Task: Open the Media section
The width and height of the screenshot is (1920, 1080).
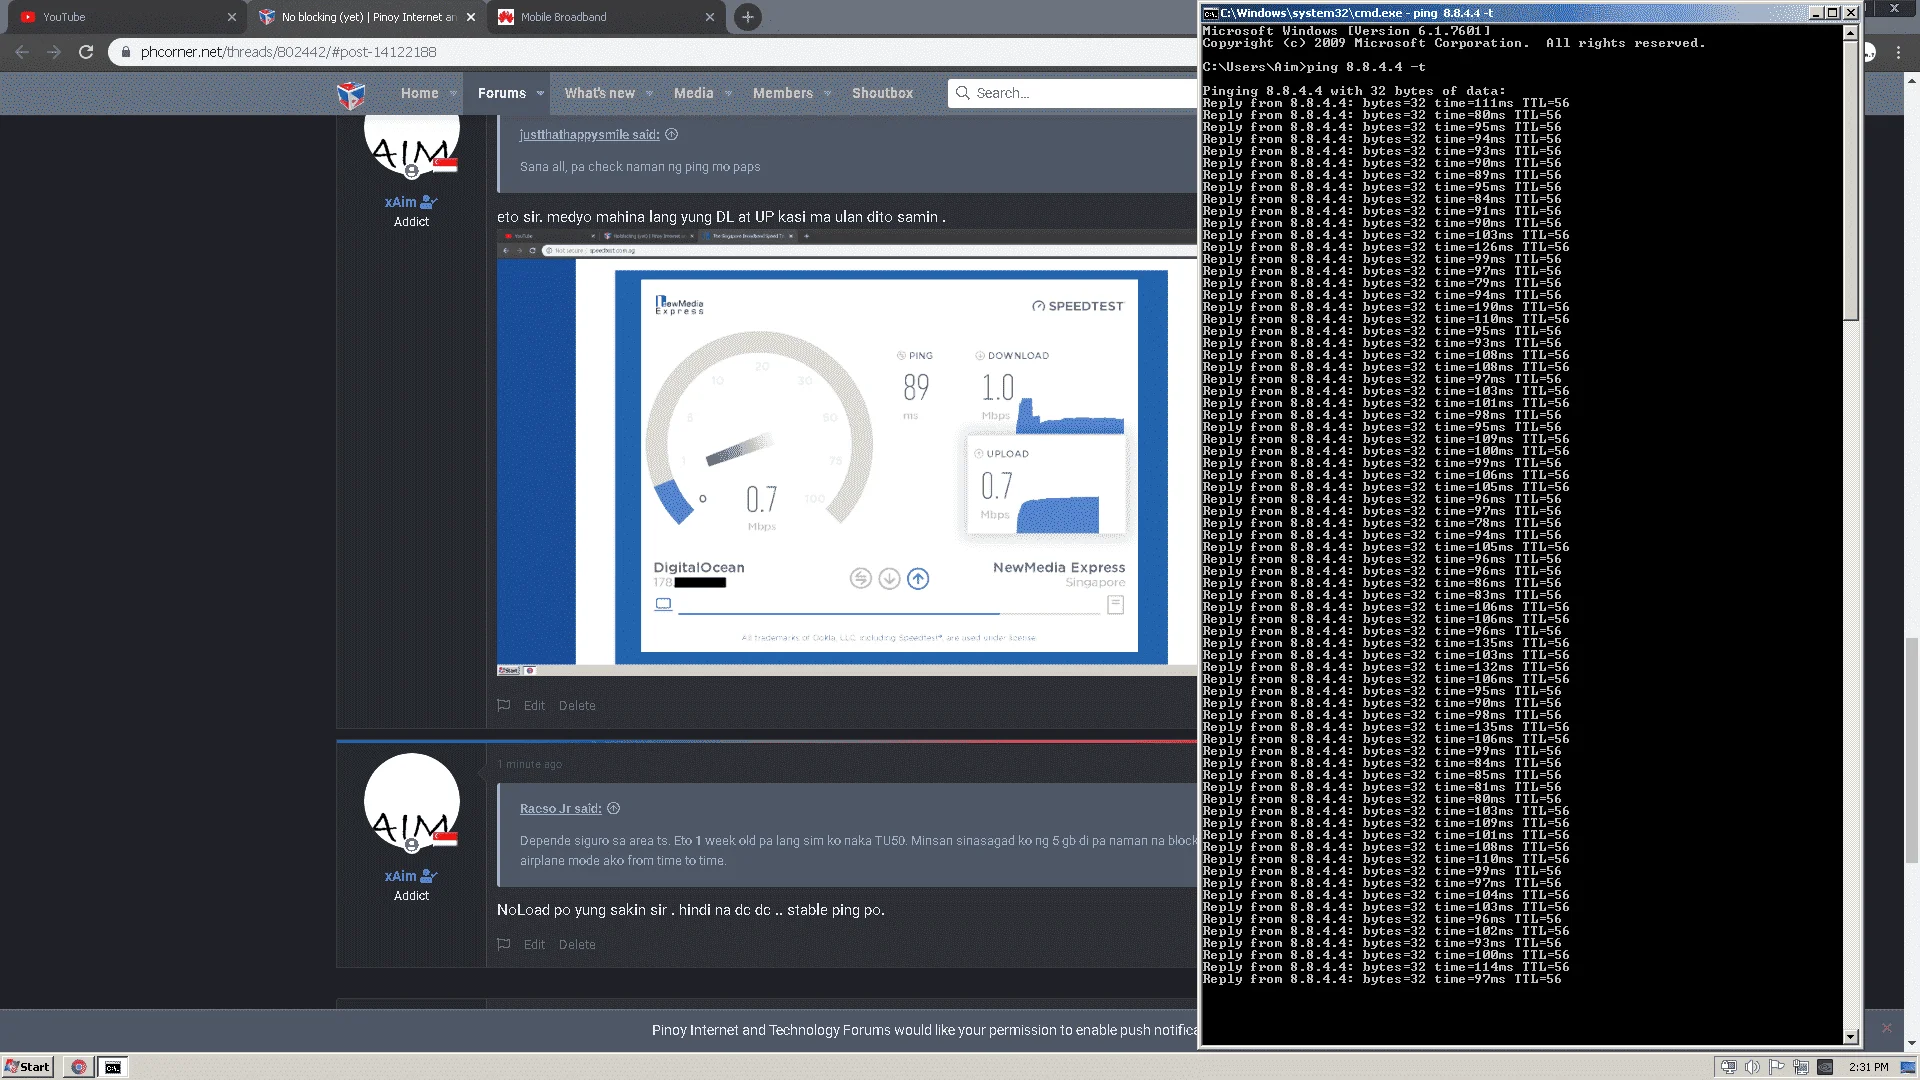Action: (693, 93)
